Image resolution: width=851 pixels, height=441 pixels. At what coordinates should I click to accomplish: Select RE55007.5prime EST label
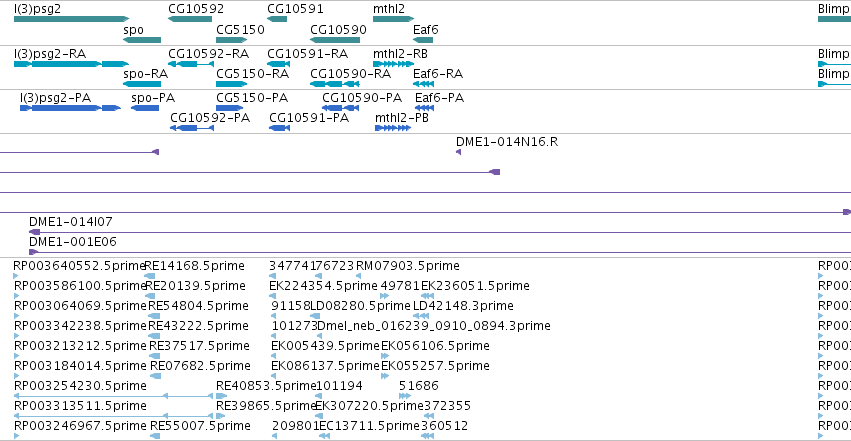coord(200,426)
